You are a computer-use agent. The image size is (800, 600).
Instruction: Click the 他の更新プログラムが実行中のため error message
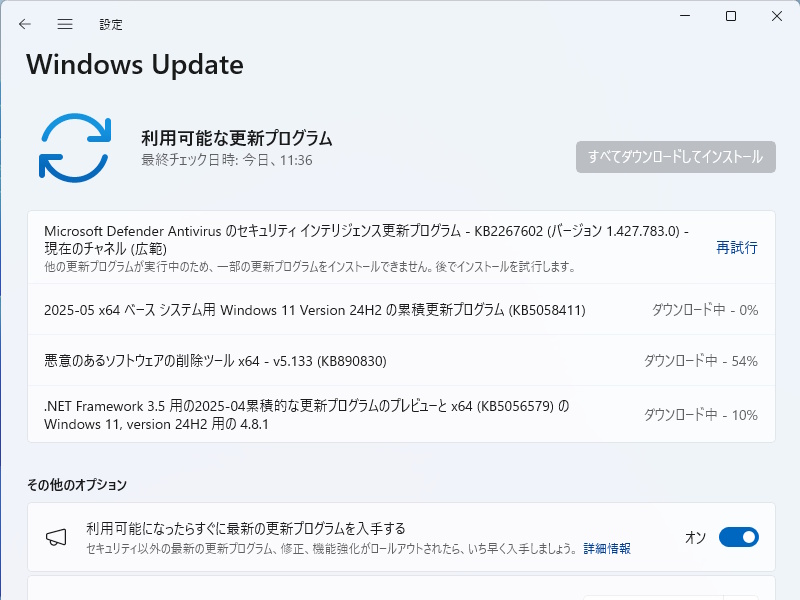coord(310,266)
